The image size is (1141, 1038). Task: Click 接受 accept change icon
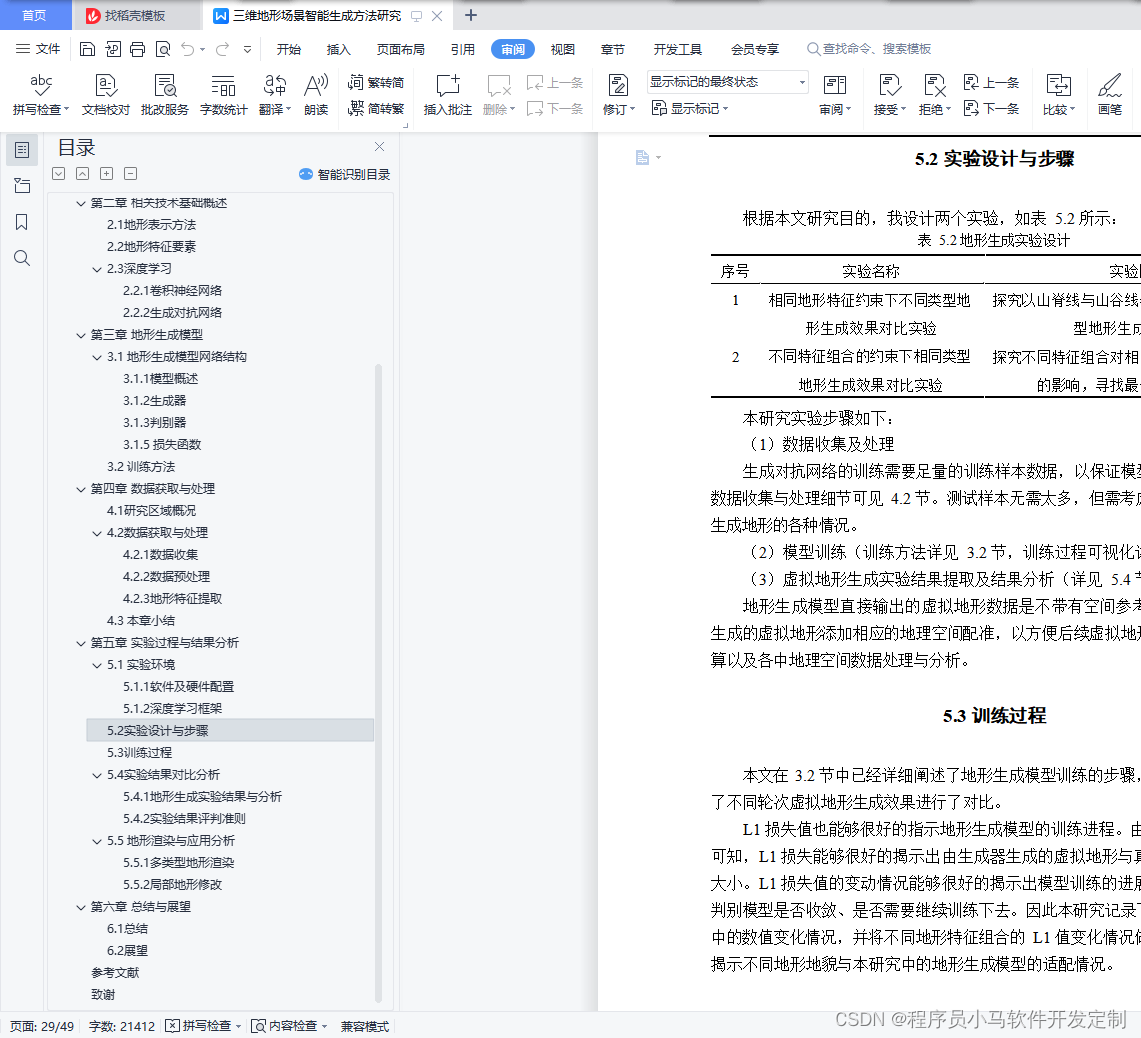(889, 86)
